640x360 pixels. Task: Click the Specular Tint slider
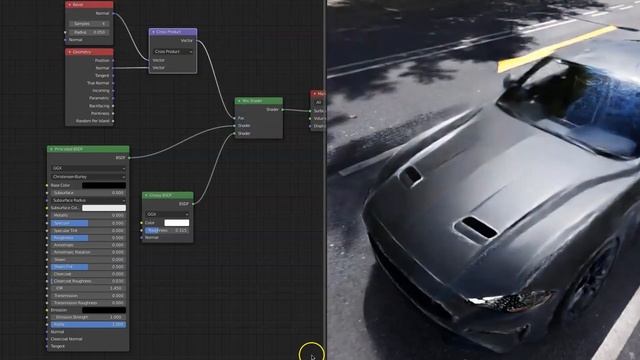88,231
